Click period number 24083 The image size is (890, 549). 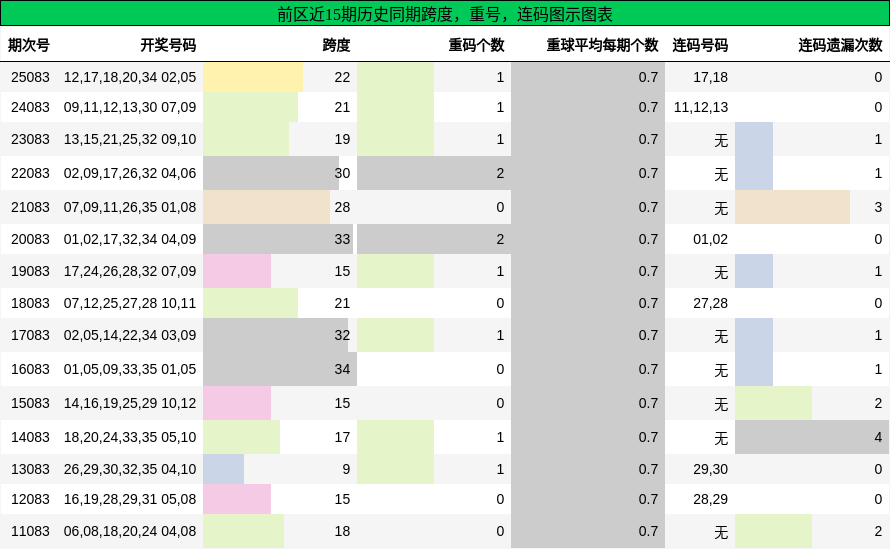click(30, 107)
